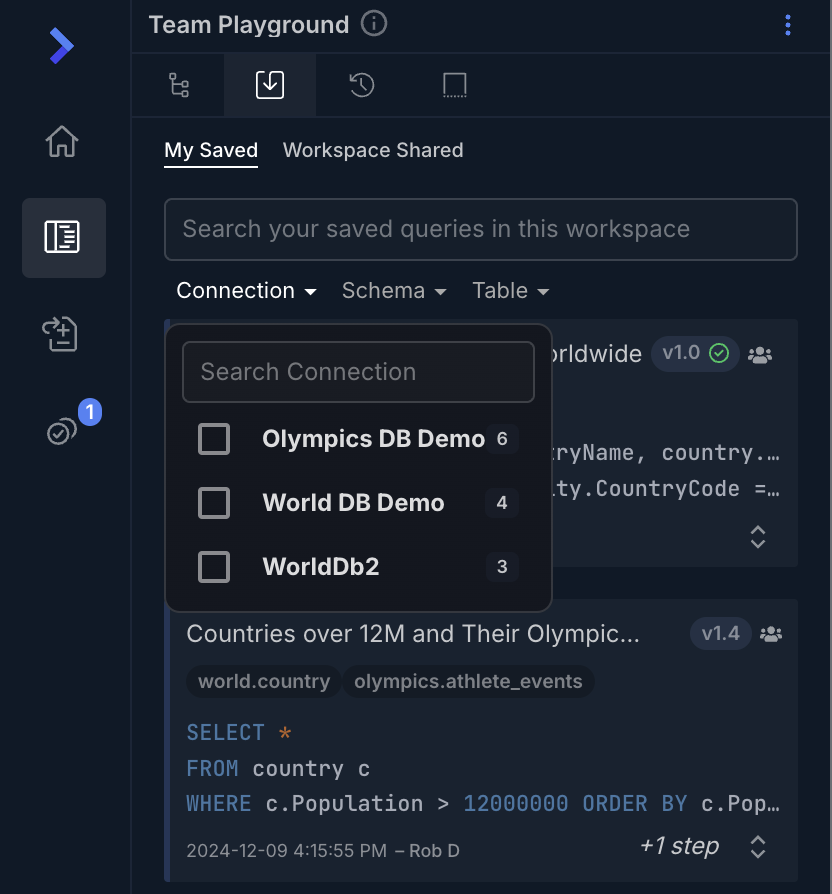Open the query editor sidebar icon
The image size is (832, 894).
pos(62,237)
